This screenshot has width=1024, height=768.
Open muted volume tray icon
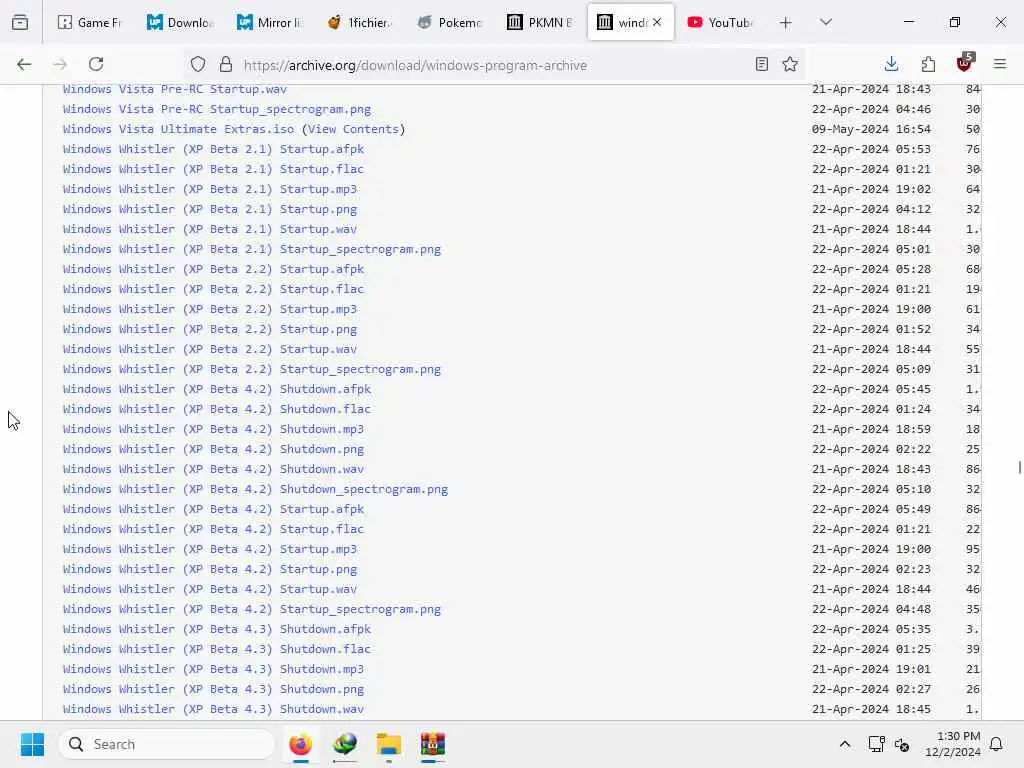pyautogui.click(x=902, y=744)
